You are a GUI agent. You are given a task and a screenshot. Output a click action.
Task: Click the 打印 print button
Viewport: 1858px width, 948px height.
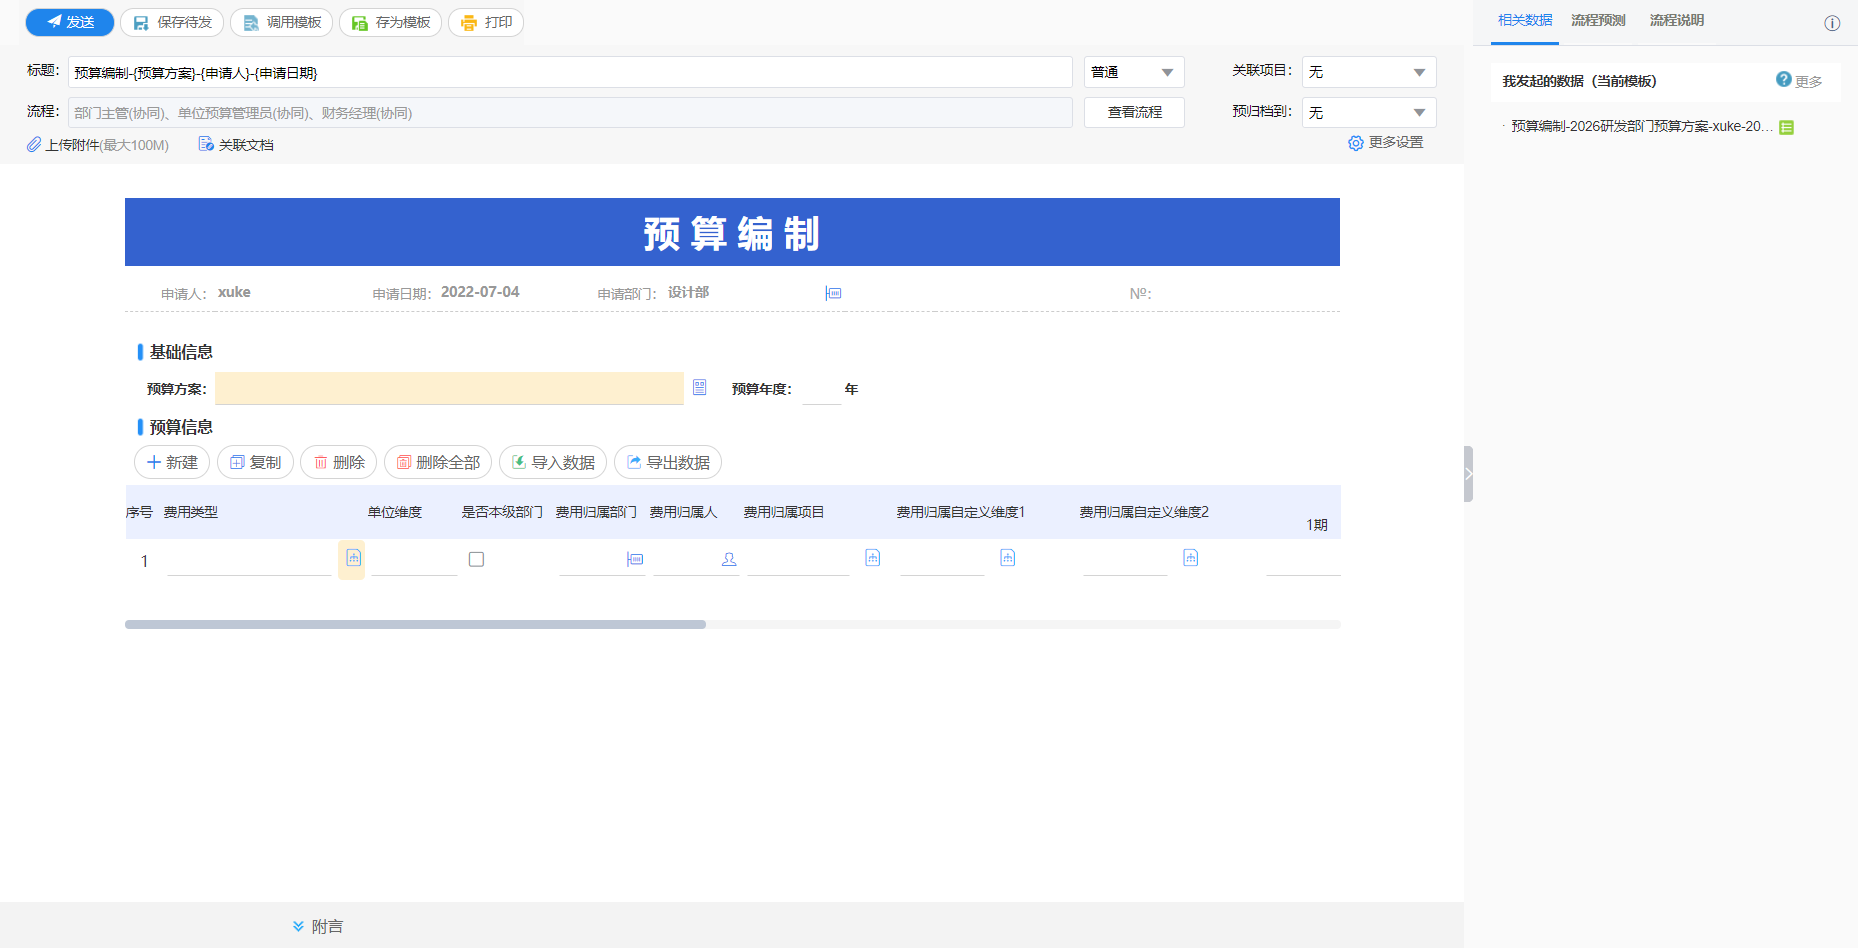pyautogui.click(x=486, y=22)
